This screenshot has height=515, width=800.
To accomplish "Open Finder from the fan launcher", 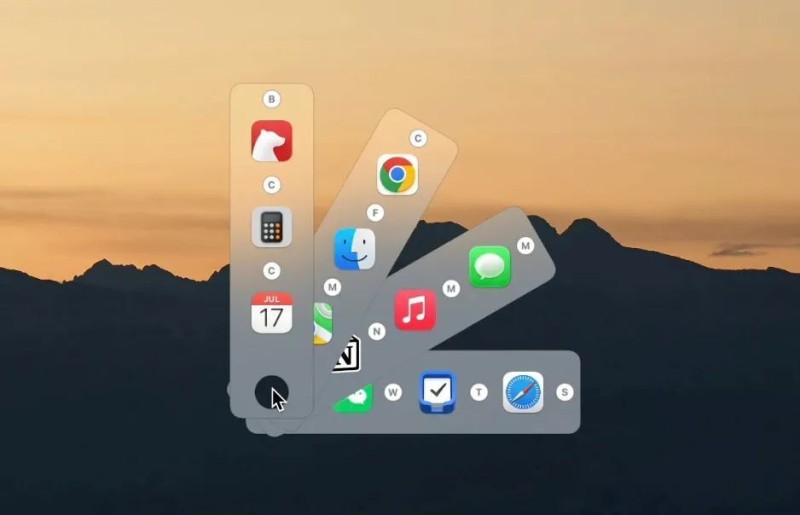I will [354, 249].
